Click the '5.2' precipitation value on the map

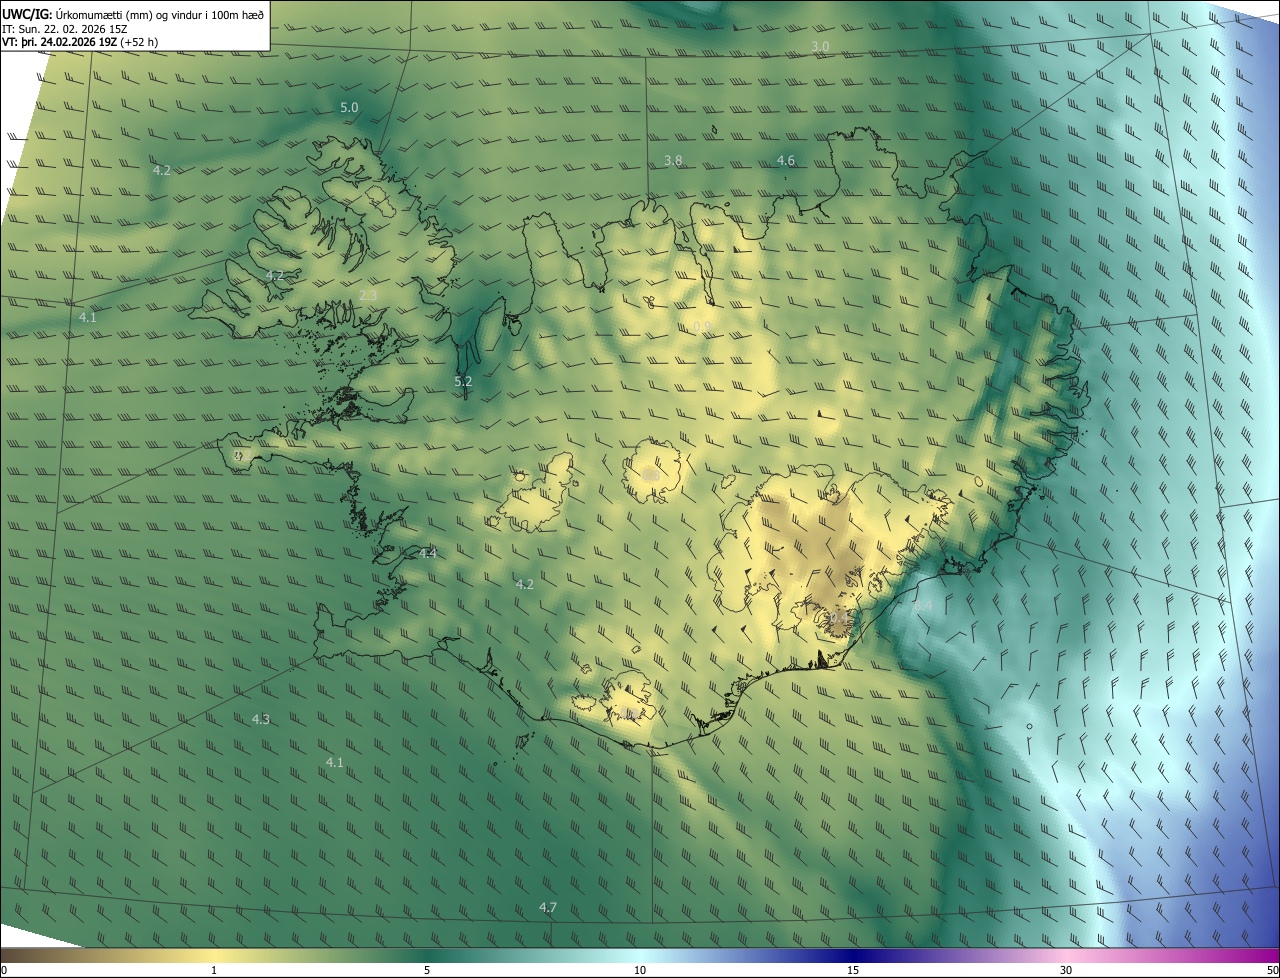(x=463, y=381)
